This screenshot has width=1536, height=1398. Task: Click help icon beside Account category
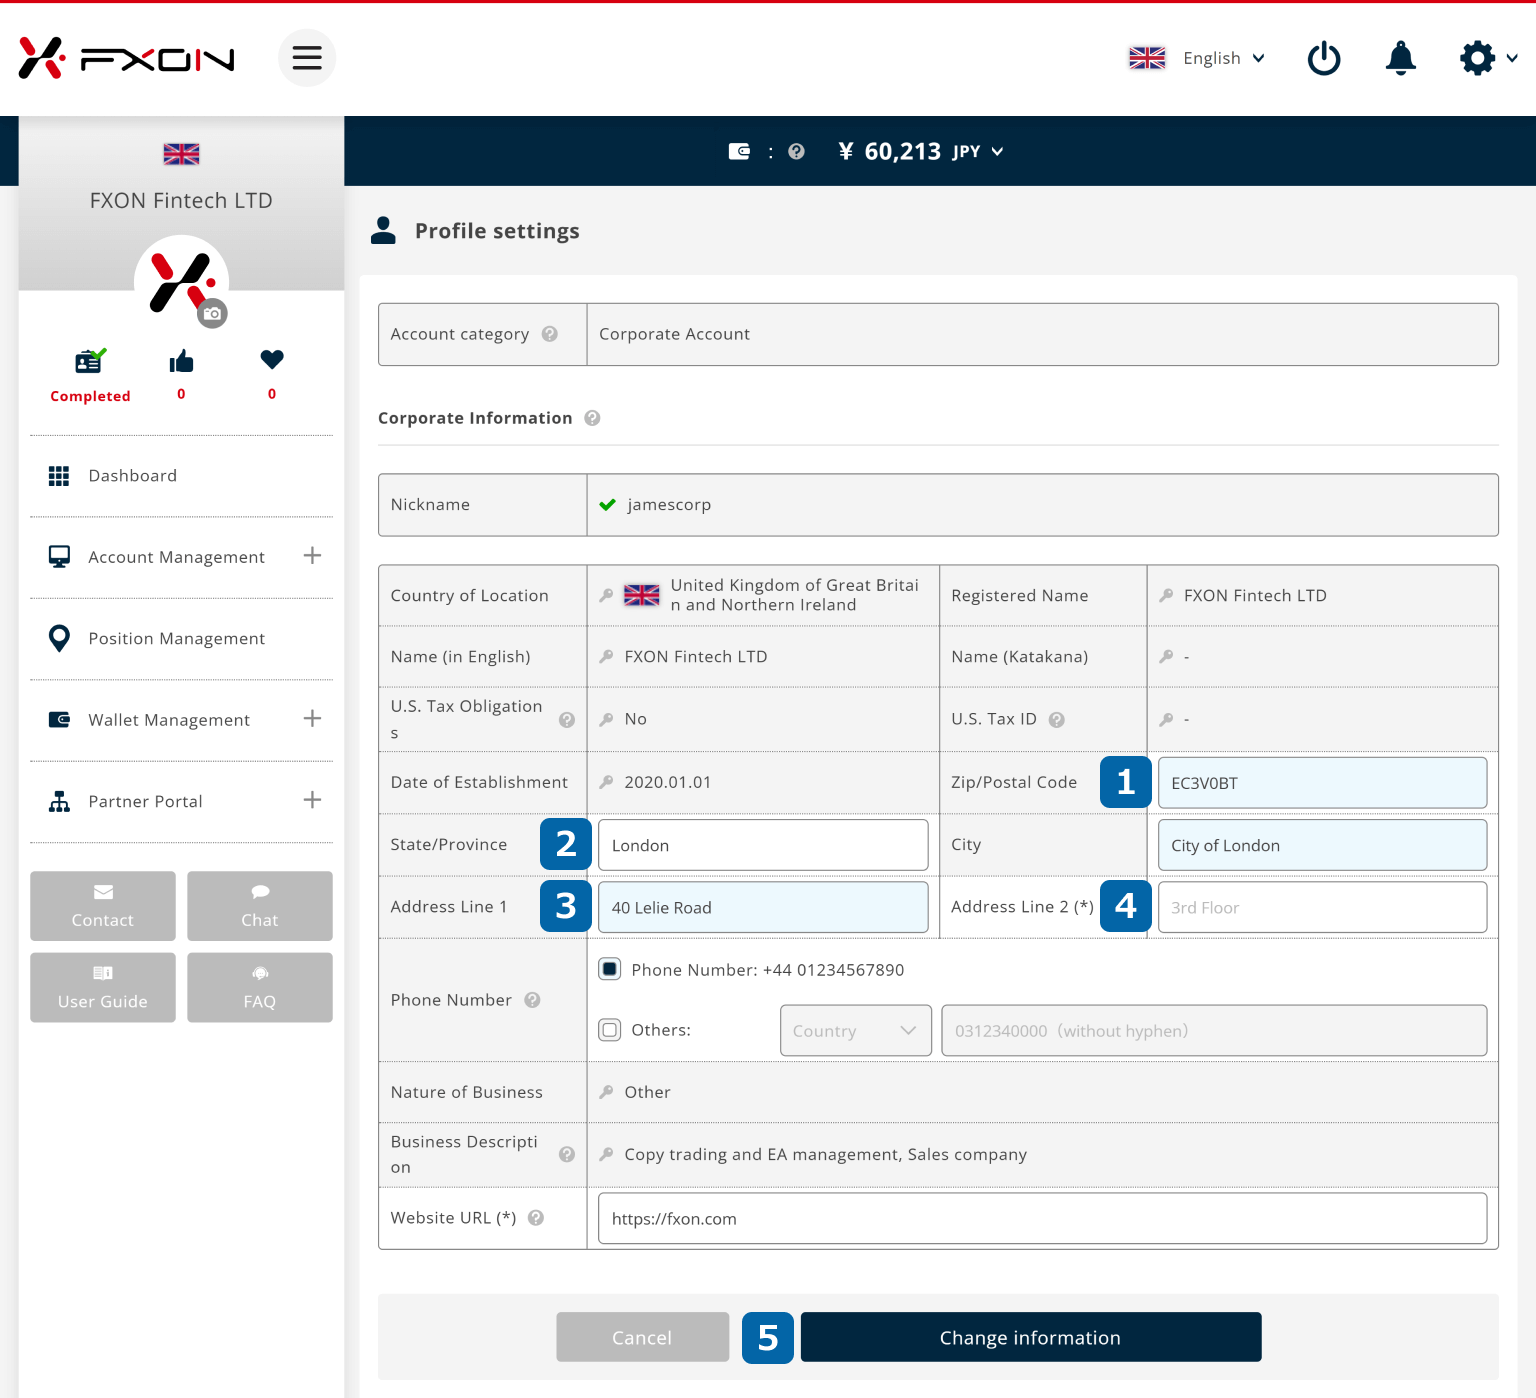point(550,334)
